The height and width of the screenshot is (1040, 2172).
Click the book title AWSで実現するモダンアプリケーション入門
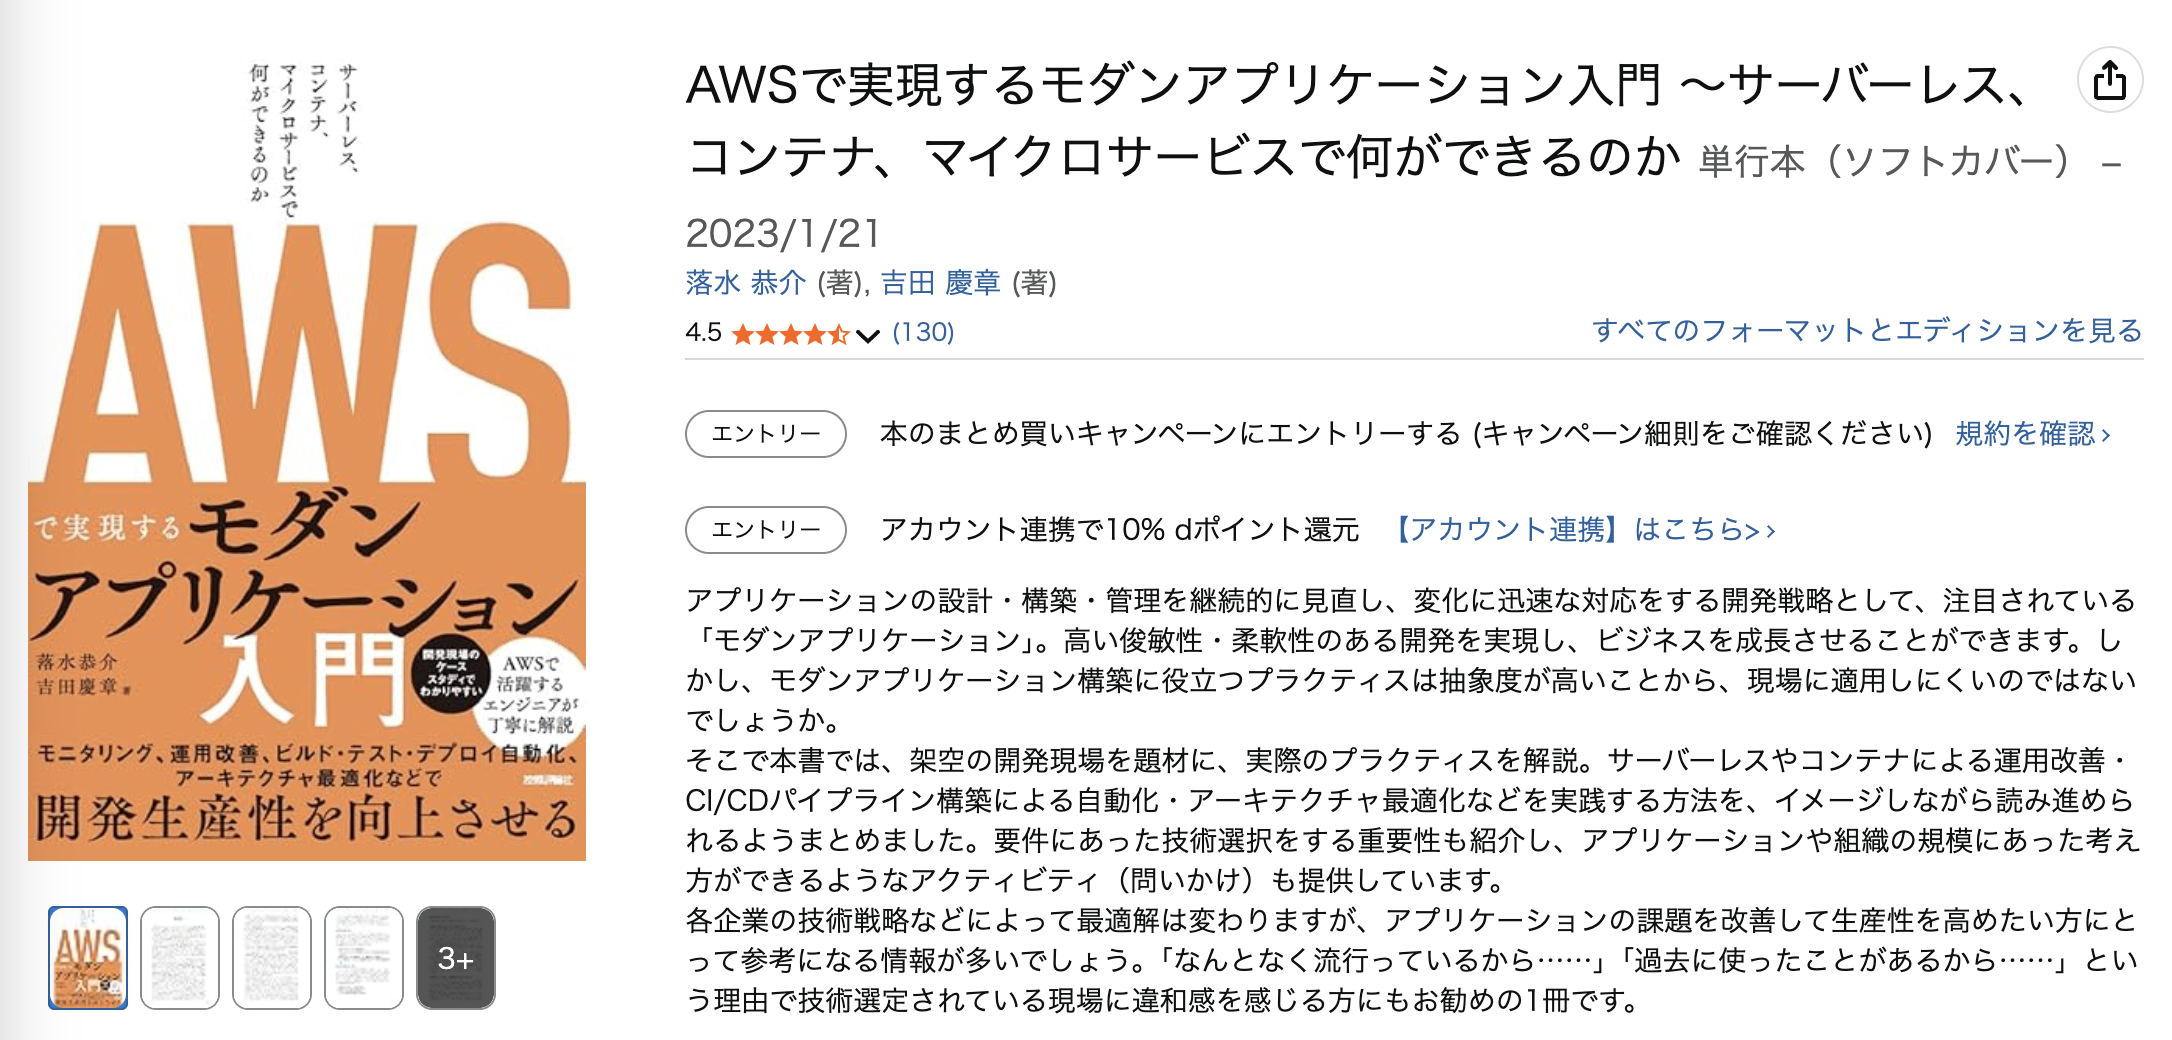pos(1172,86)
